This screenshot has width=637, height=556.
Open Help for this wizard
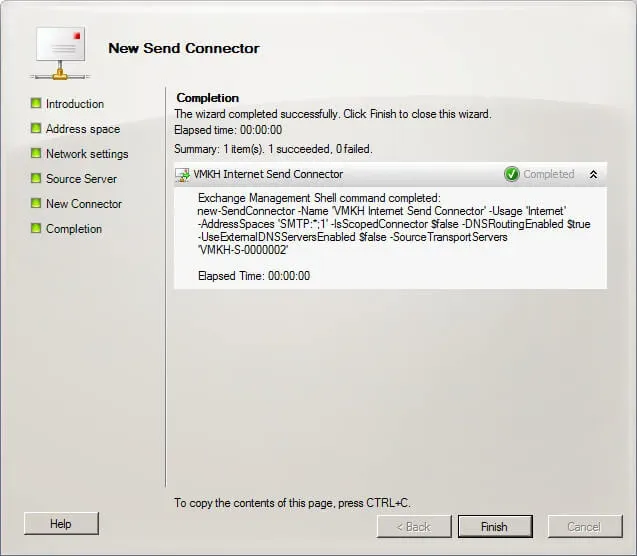tap(61, 524)
